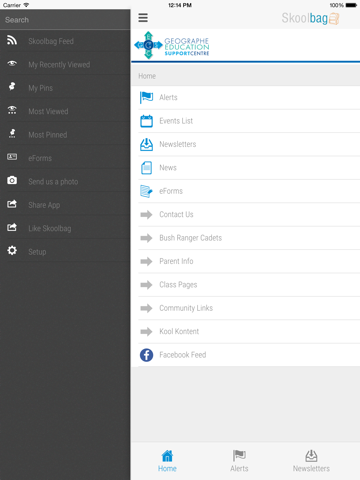Click the Search field in sidebar
This screenshot has height=480, width=360.
tap(65, 20)
